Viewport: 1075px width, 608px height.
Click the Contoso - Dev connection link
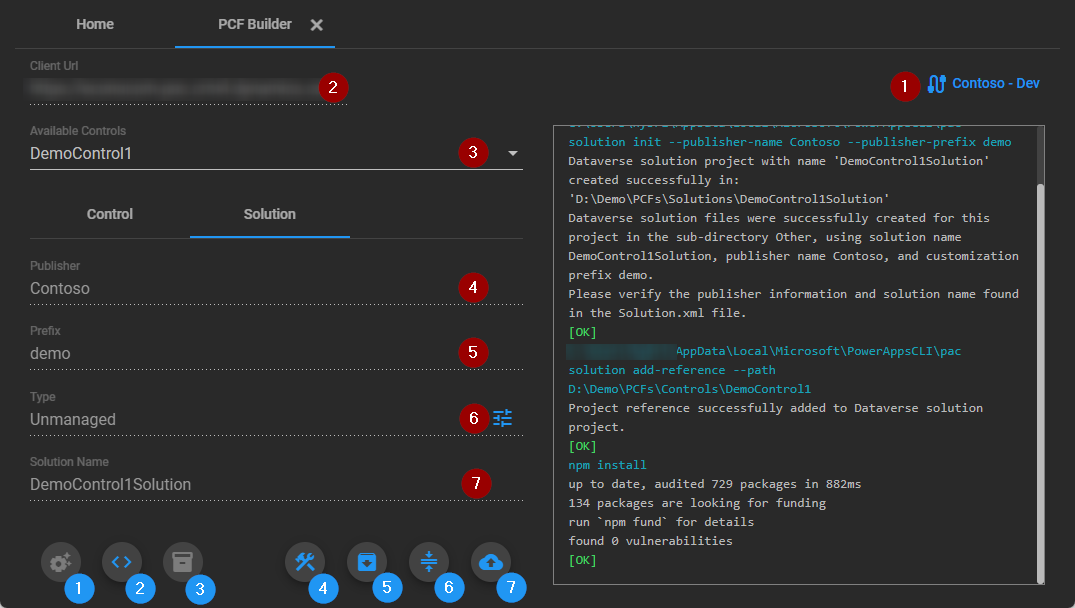tap(995, 83)
